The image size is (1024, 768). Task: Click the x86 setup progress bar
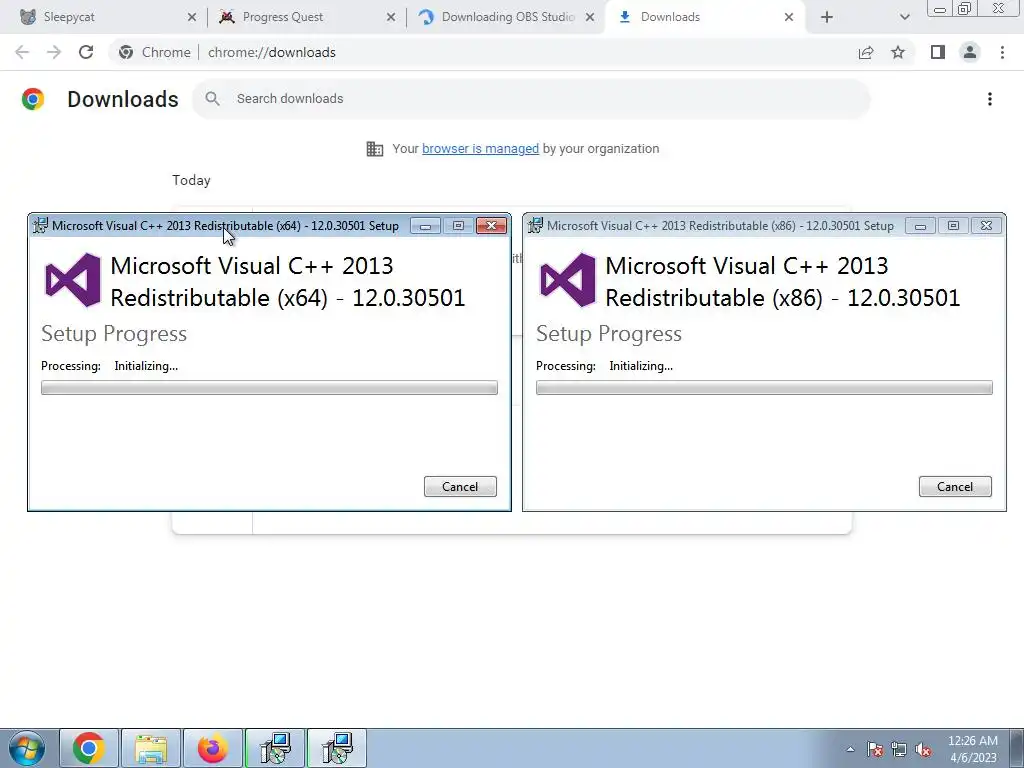click(764, 388)
